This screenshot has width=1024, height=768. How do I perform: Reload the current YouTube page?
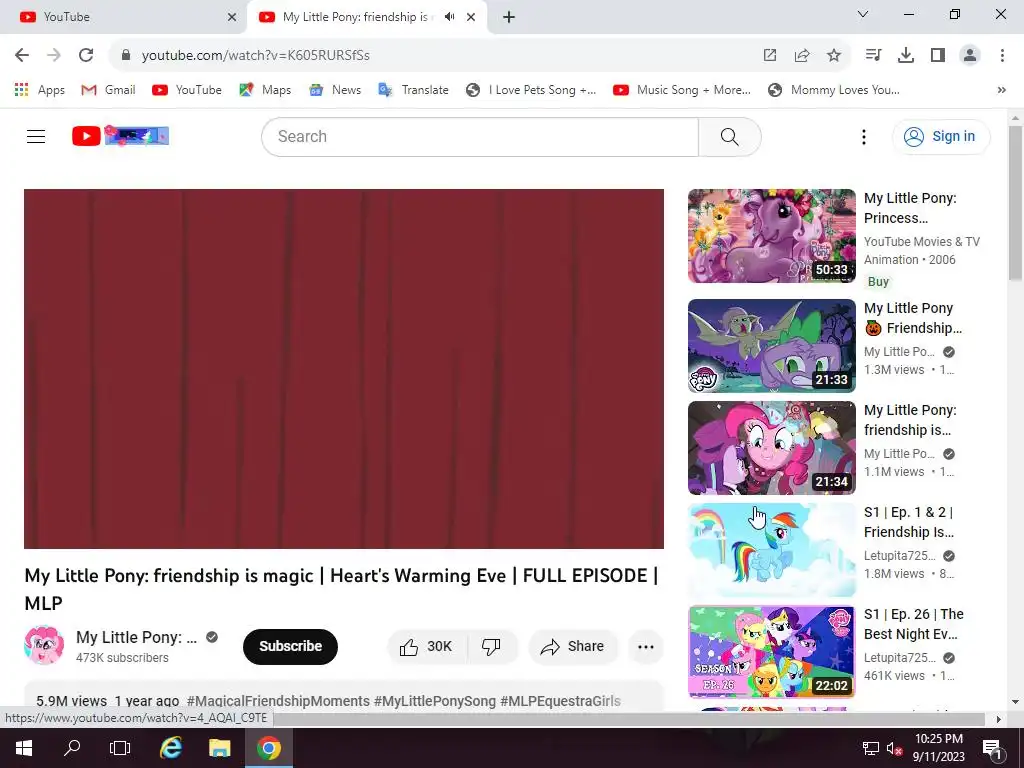86,56
